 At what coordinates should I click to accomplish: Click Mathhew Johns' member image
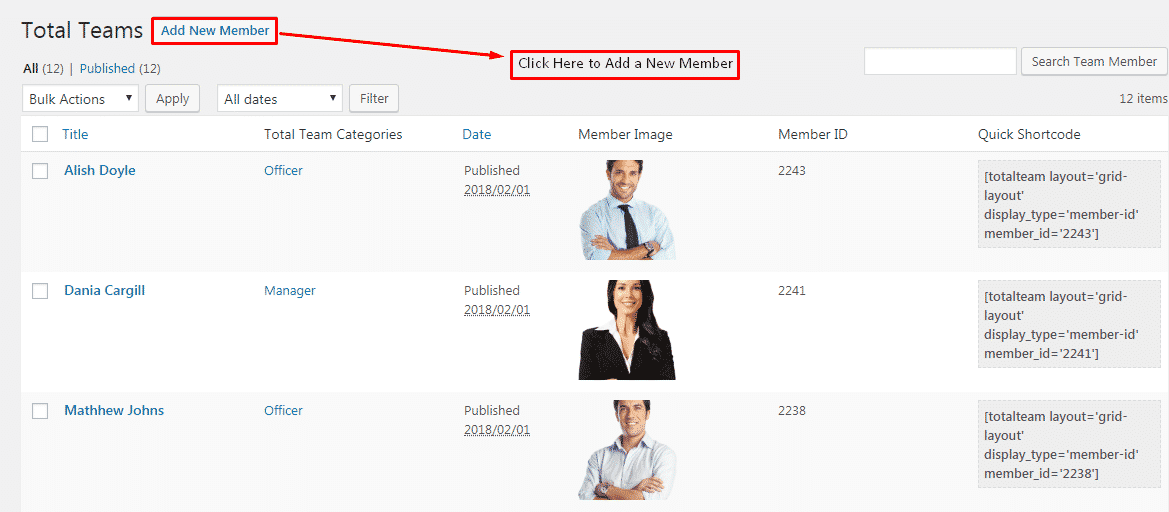[x=627, y=449]
